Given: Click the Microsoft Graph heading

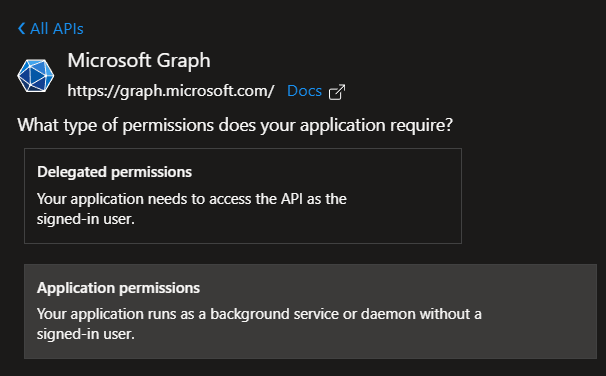Looking at the screenshot, I should pos(139,61).
